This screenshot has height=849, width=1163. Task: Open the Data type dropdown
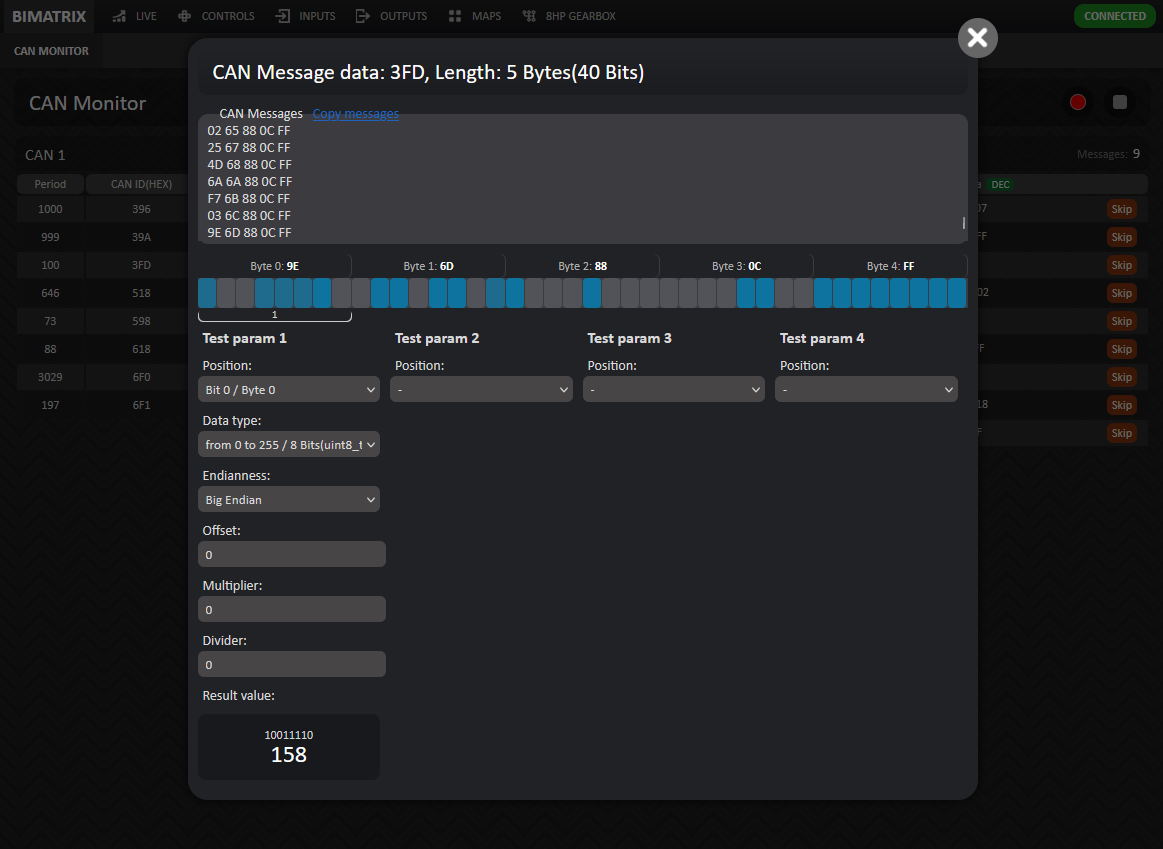[289, 444]
